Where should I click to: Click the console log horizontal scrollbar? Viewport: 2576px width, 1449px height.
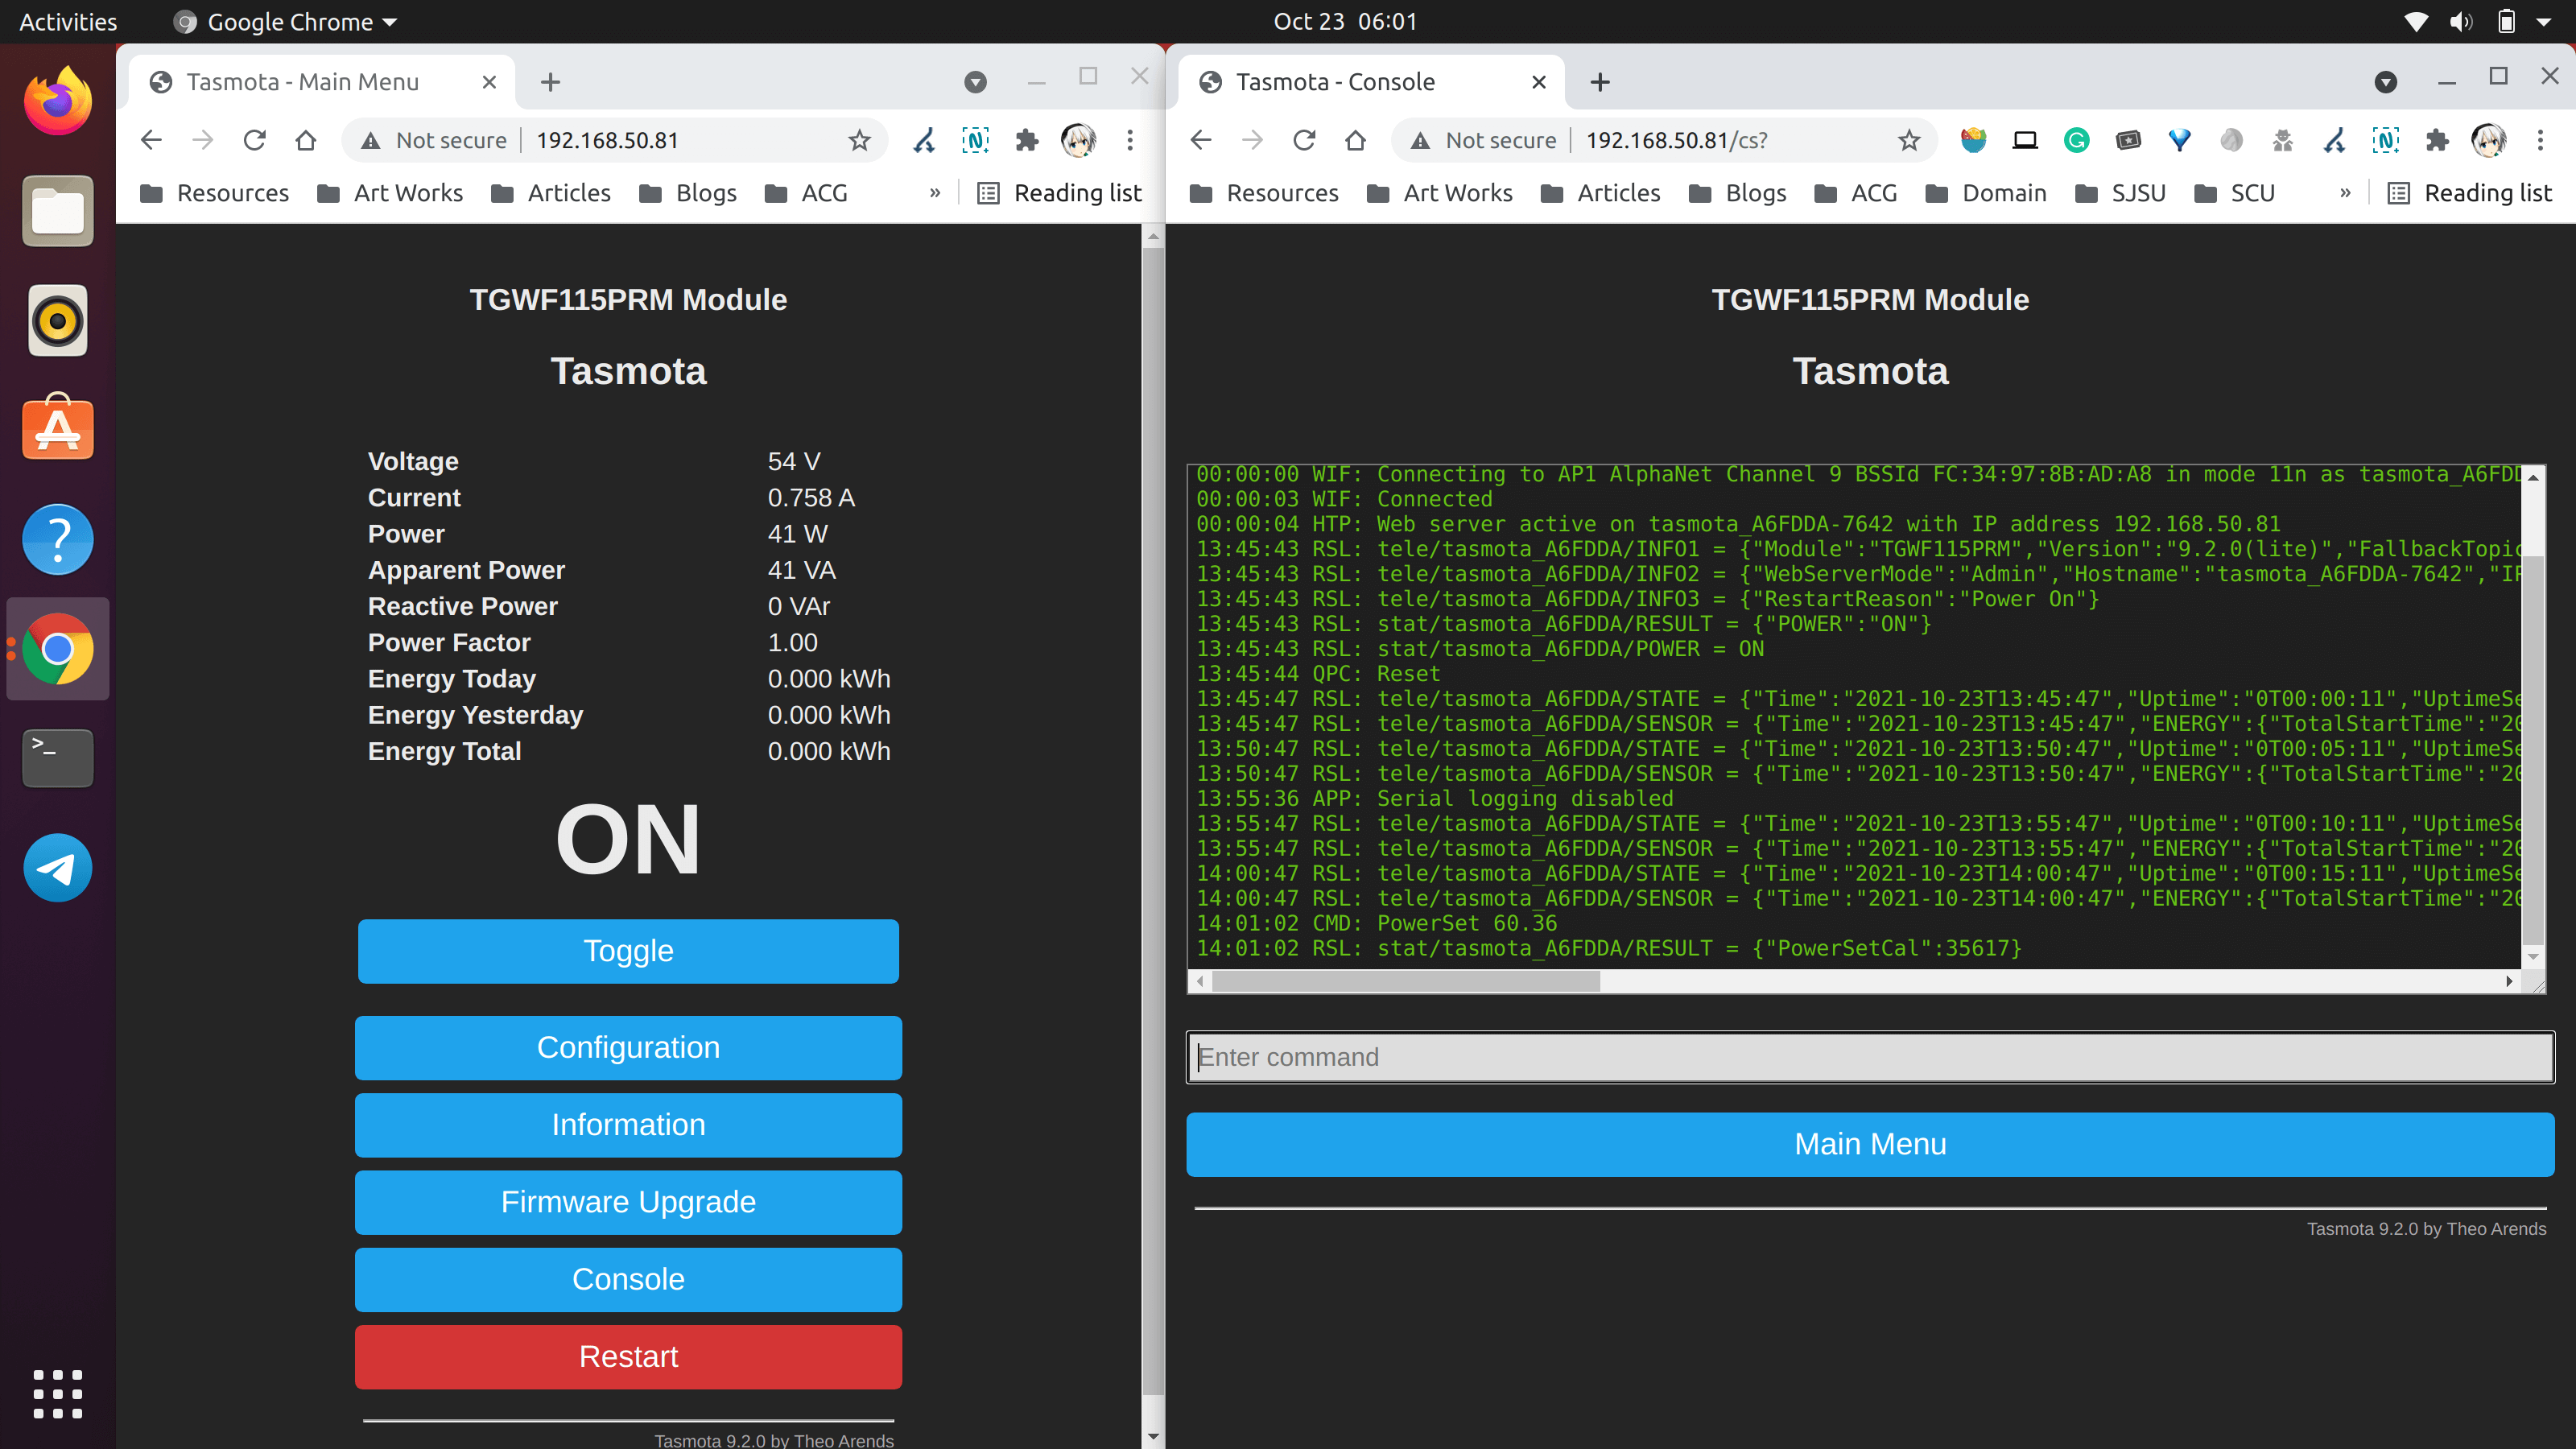click(1405, 981)
